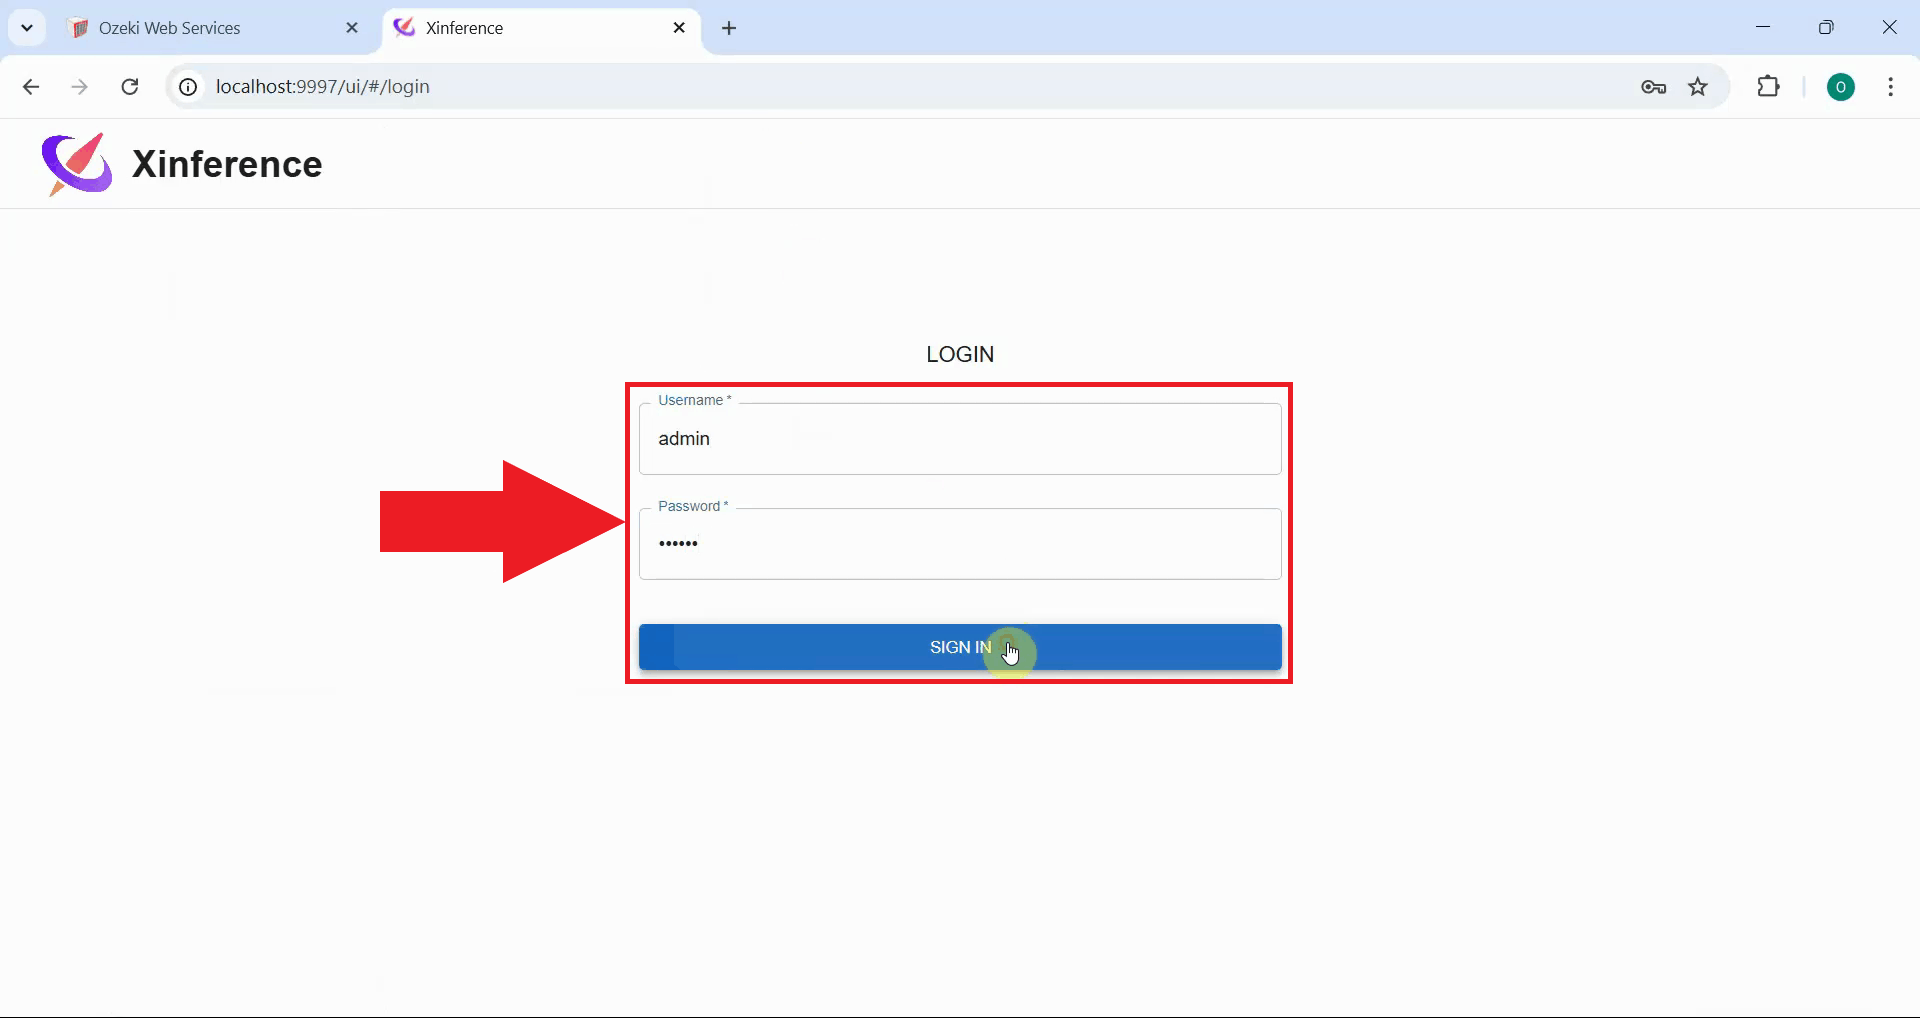This screenshot has width=1920, height=1018.
Task: Click the password manager key icon
Action: pos(1654,87)
